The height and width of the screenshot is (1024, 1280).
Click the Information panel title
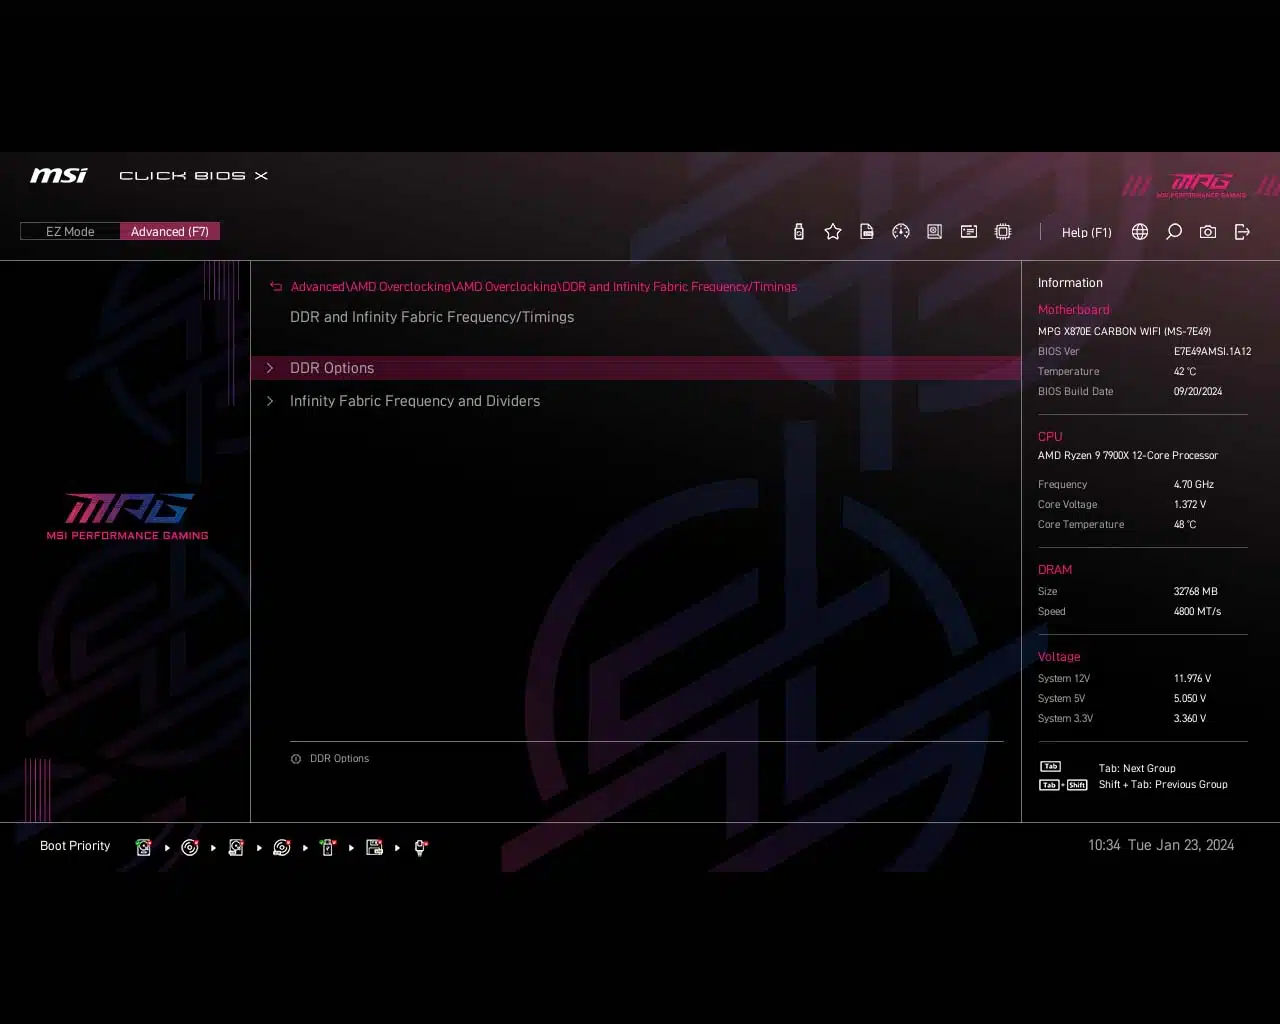(x=1070, y=283)
